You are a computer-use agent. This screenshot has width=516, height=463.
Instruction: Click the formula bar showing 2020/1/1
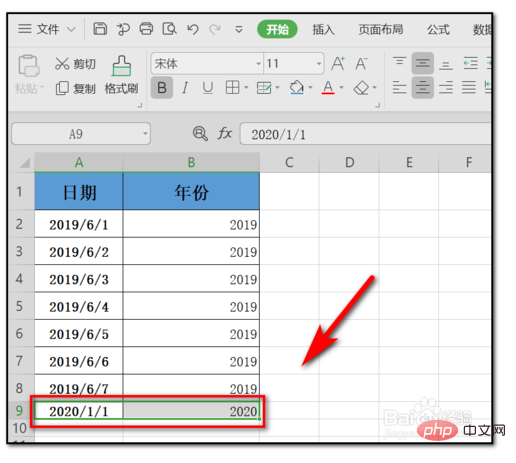365,134
